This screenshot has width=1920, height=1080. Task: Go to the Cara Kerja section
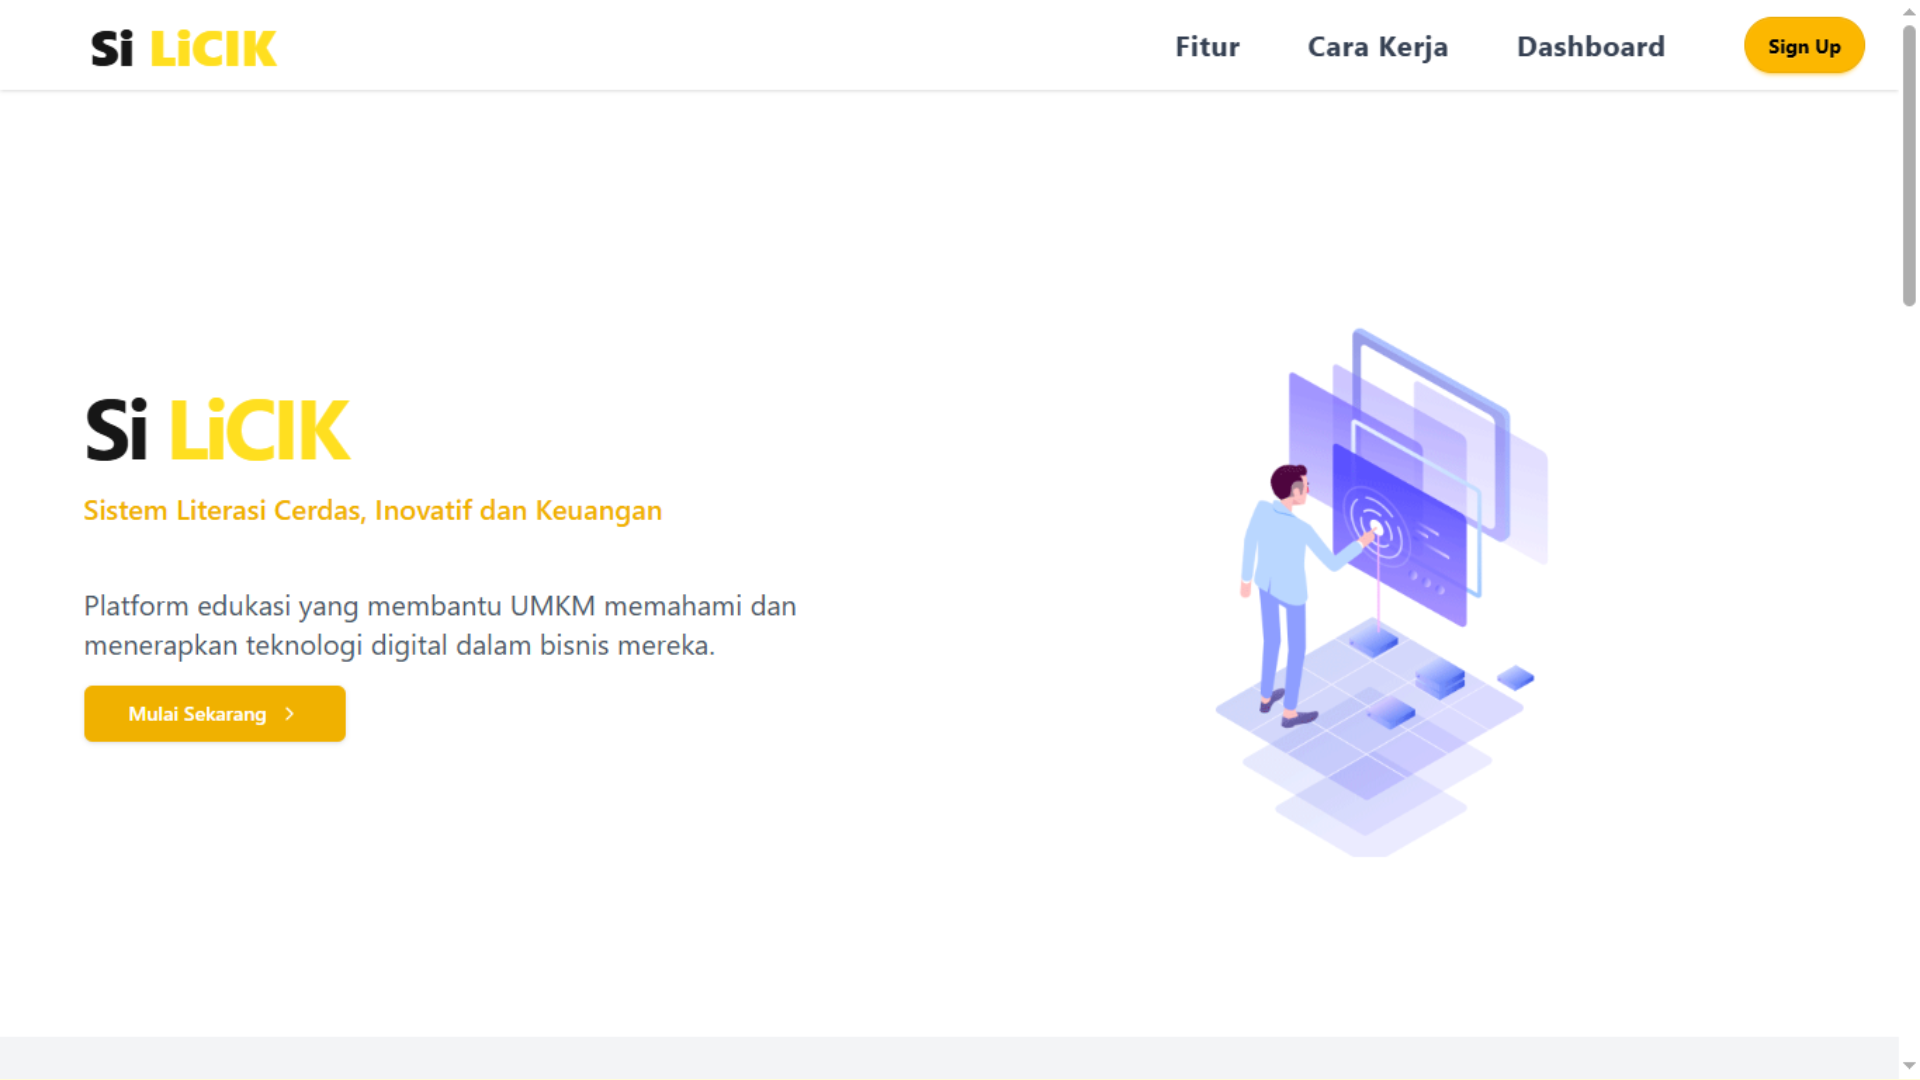click(x=1377, y=47)
